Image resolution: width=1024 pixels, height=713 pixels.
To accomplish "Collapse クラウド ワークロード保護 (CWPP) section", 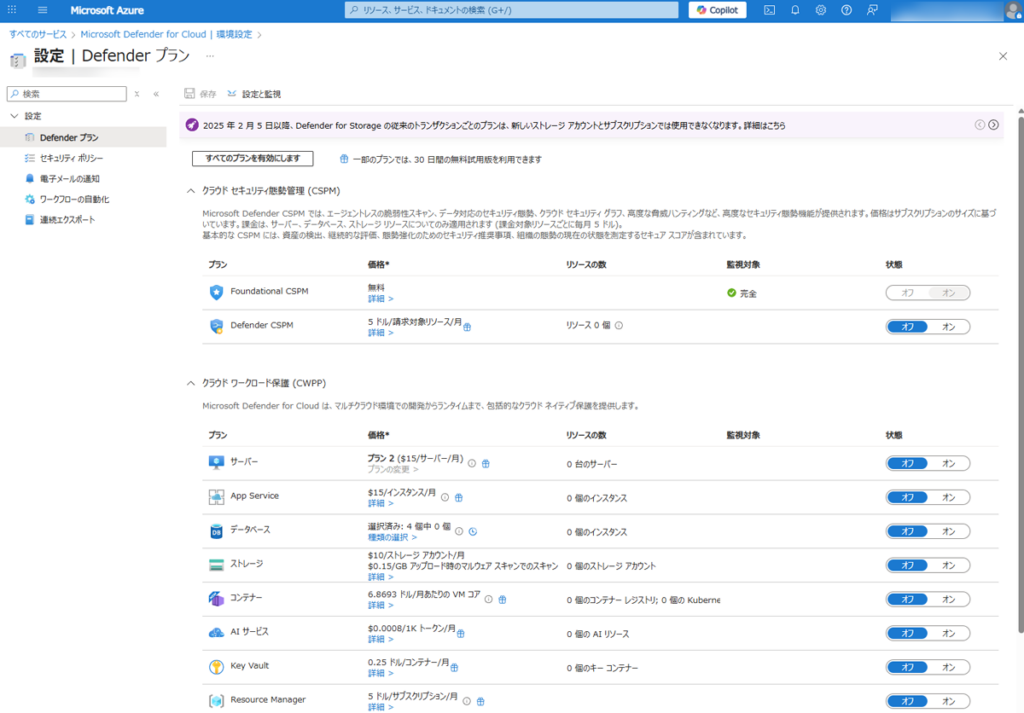I will 191,383.
